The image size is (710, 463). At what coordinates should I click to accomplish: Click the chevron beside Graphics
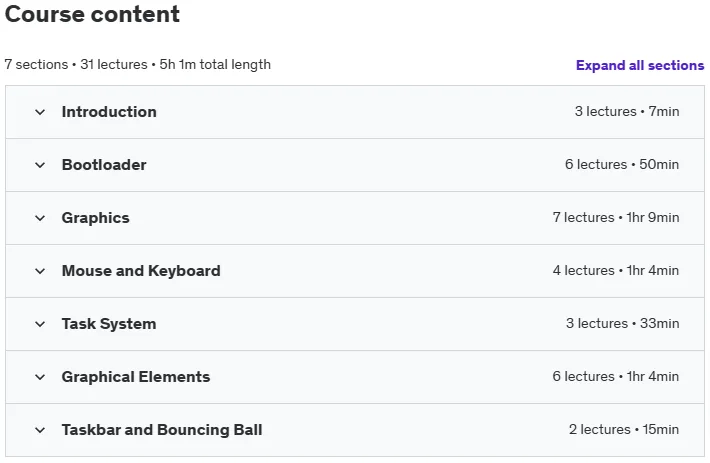pos(40,218)
